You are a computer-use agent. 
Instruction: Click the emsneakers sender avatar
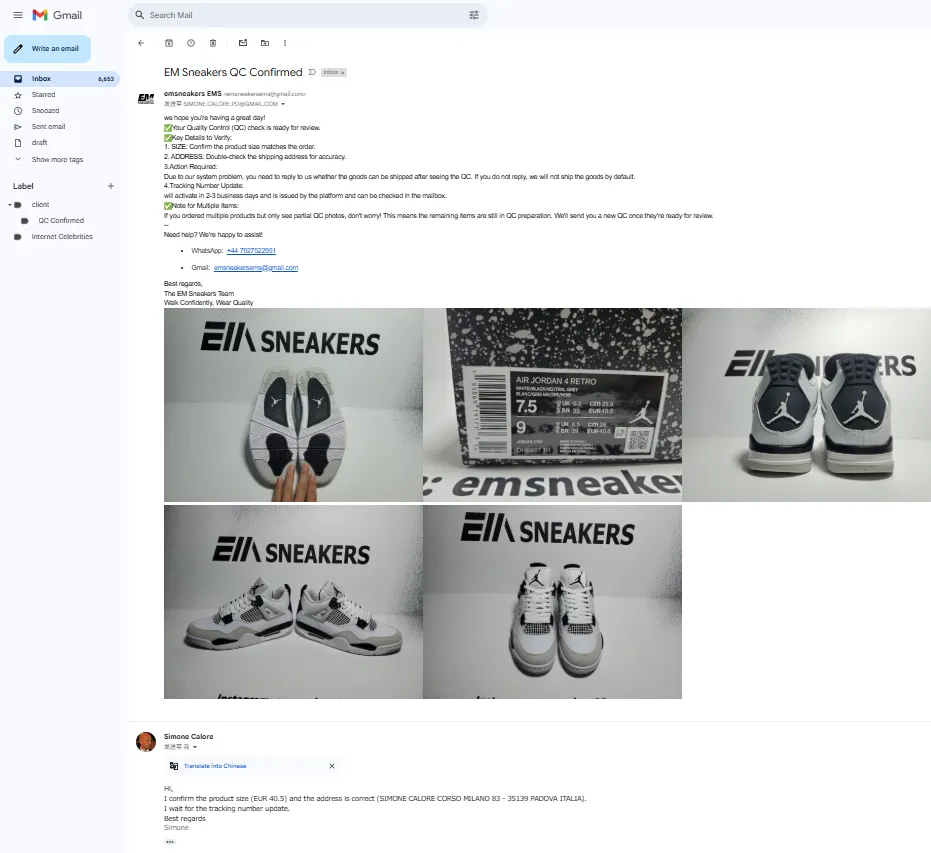(146, 99)
